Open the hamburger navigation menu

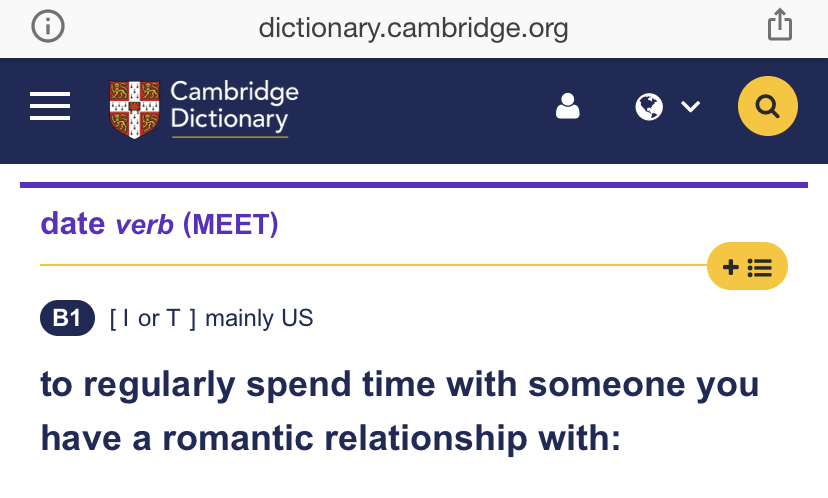(x=50, y=106)
